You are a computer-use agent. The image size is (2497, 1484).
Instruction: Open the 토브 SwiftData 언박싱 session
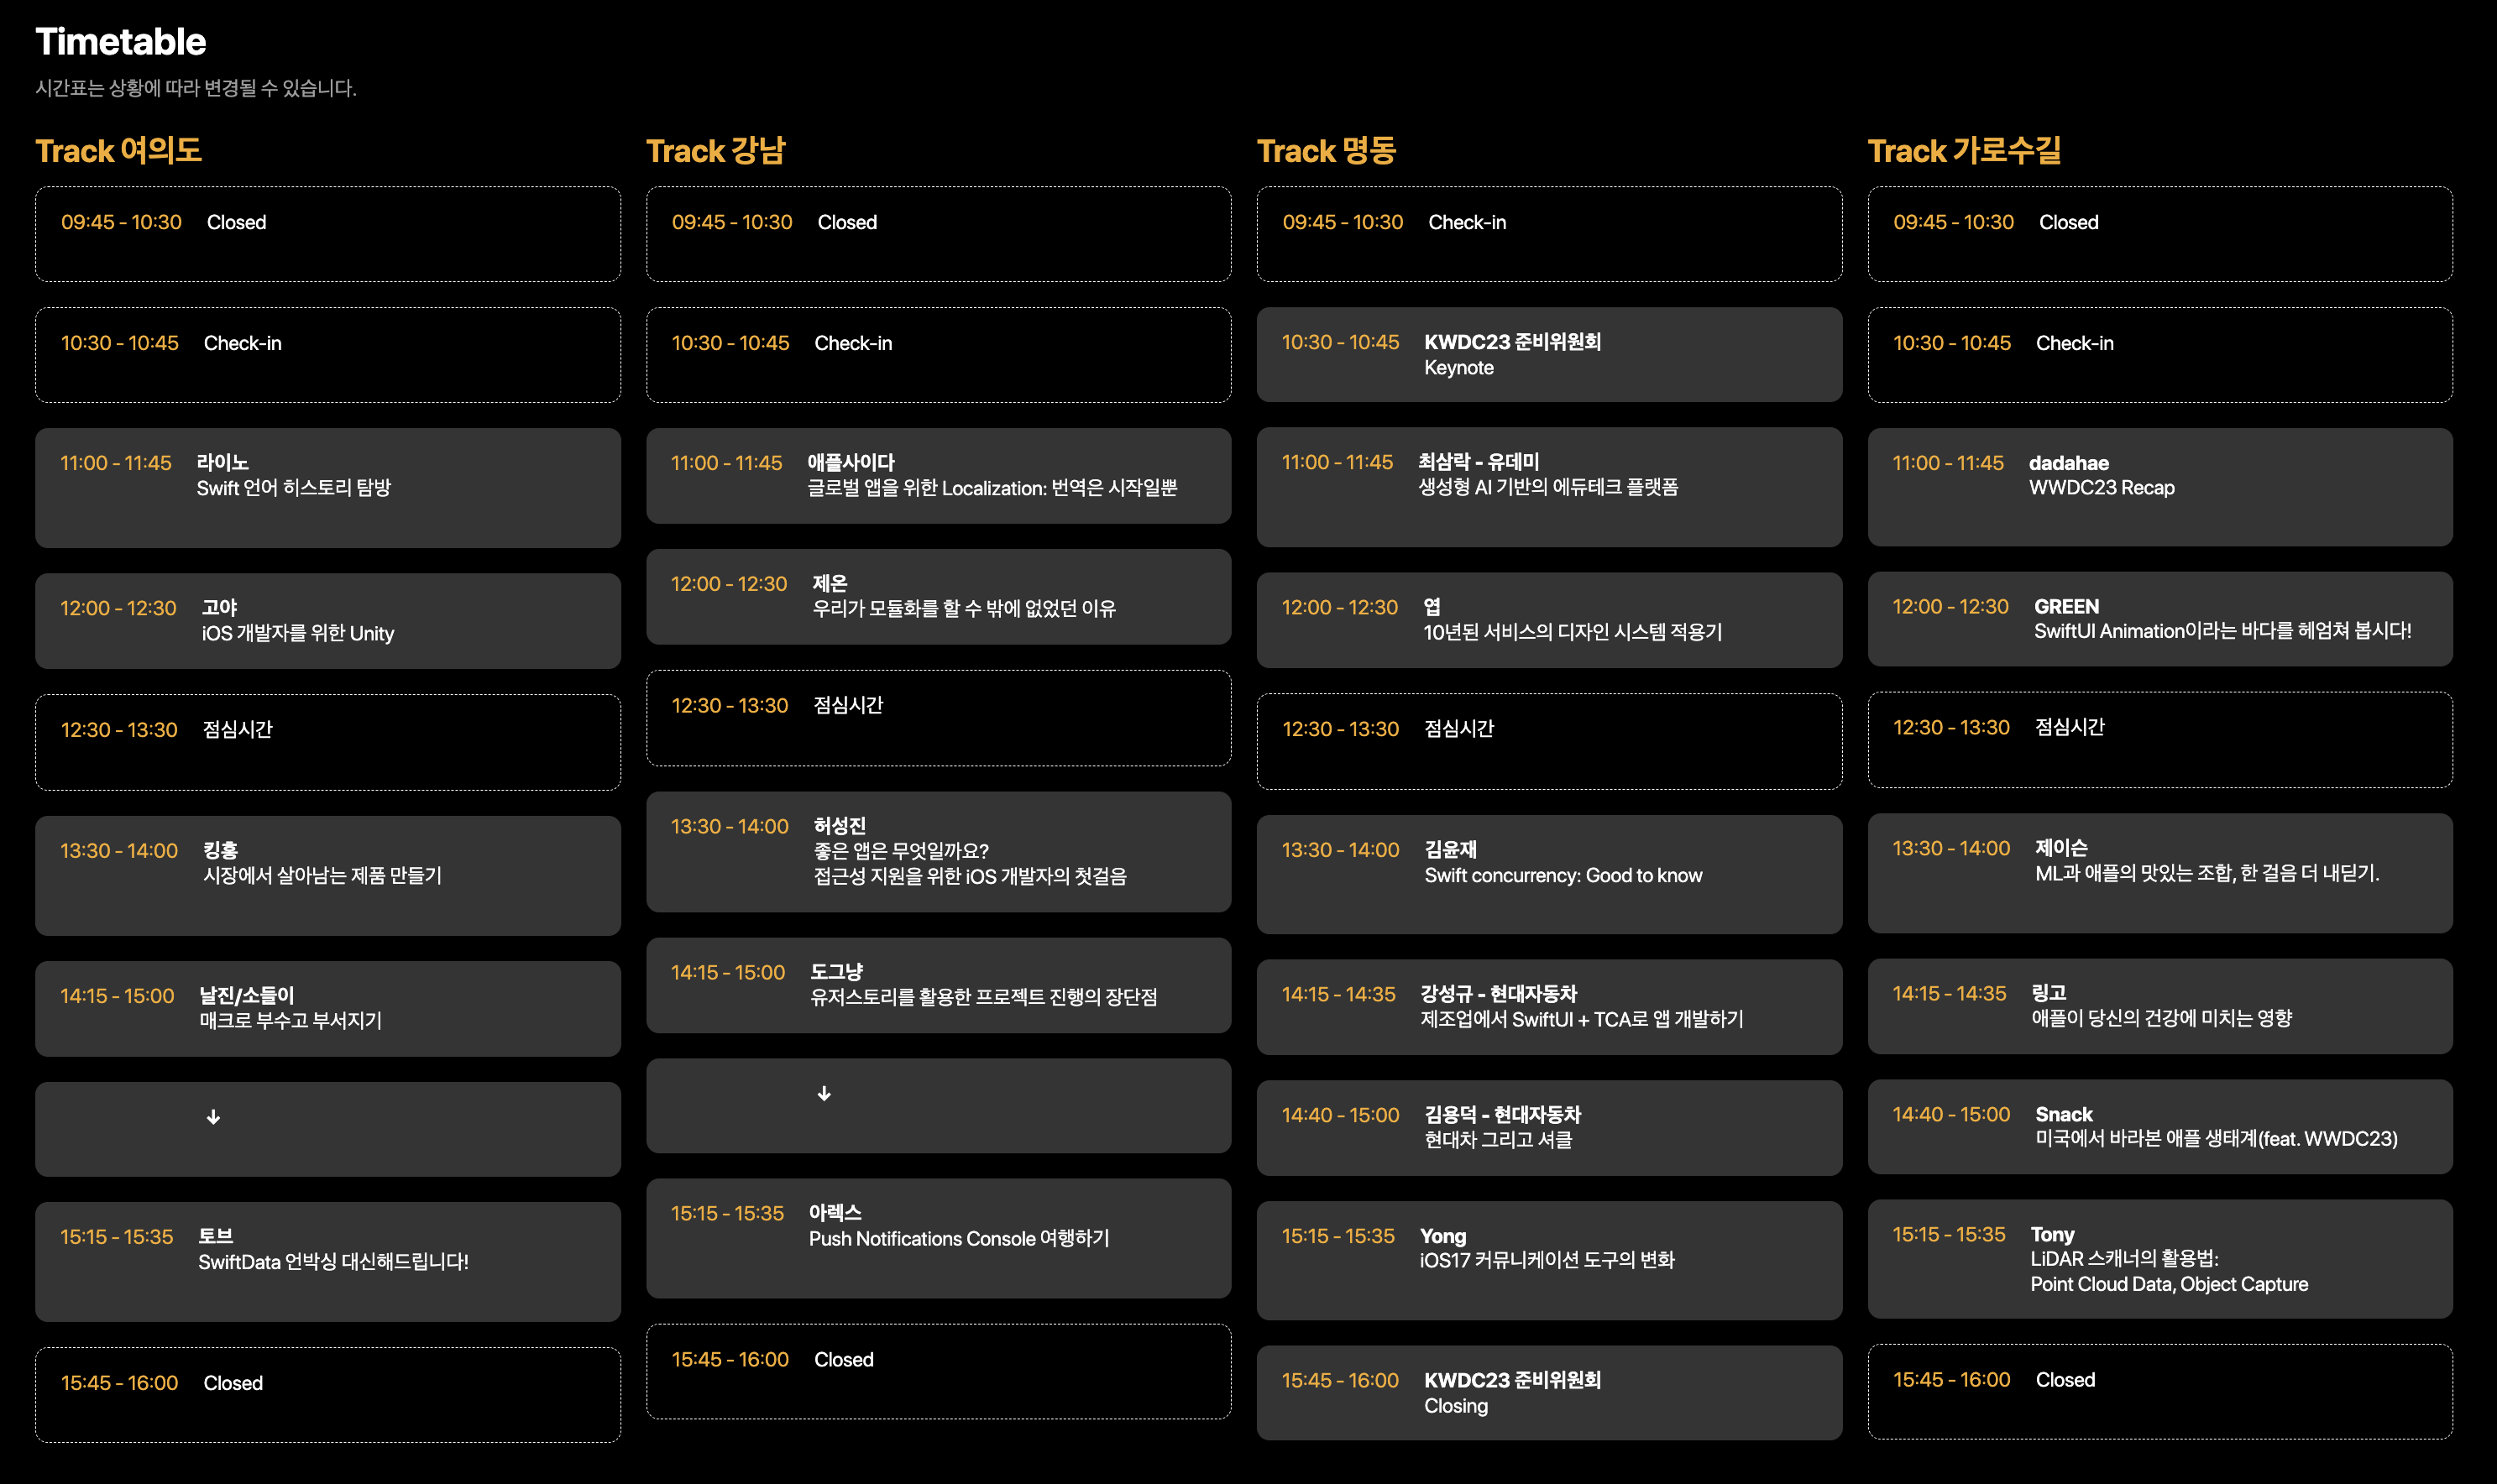coord(328,1262)
